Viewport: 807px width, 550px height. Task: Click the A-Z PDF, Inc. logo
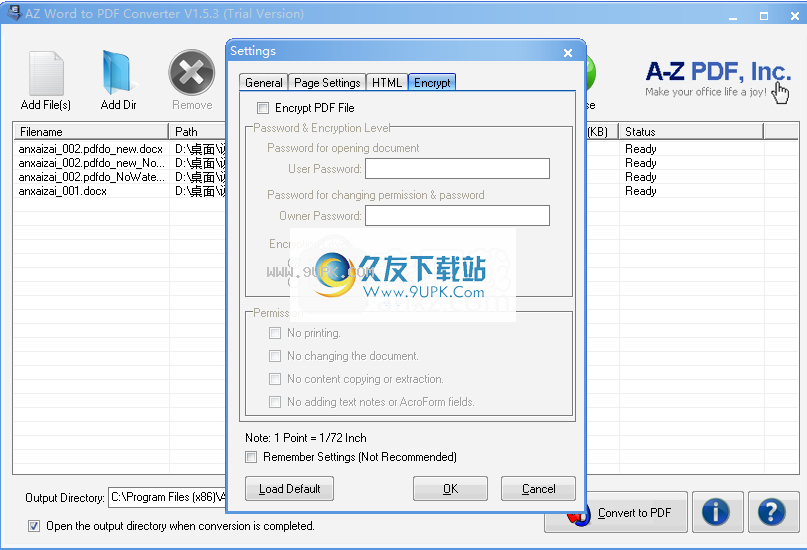[x=718, y=72]
